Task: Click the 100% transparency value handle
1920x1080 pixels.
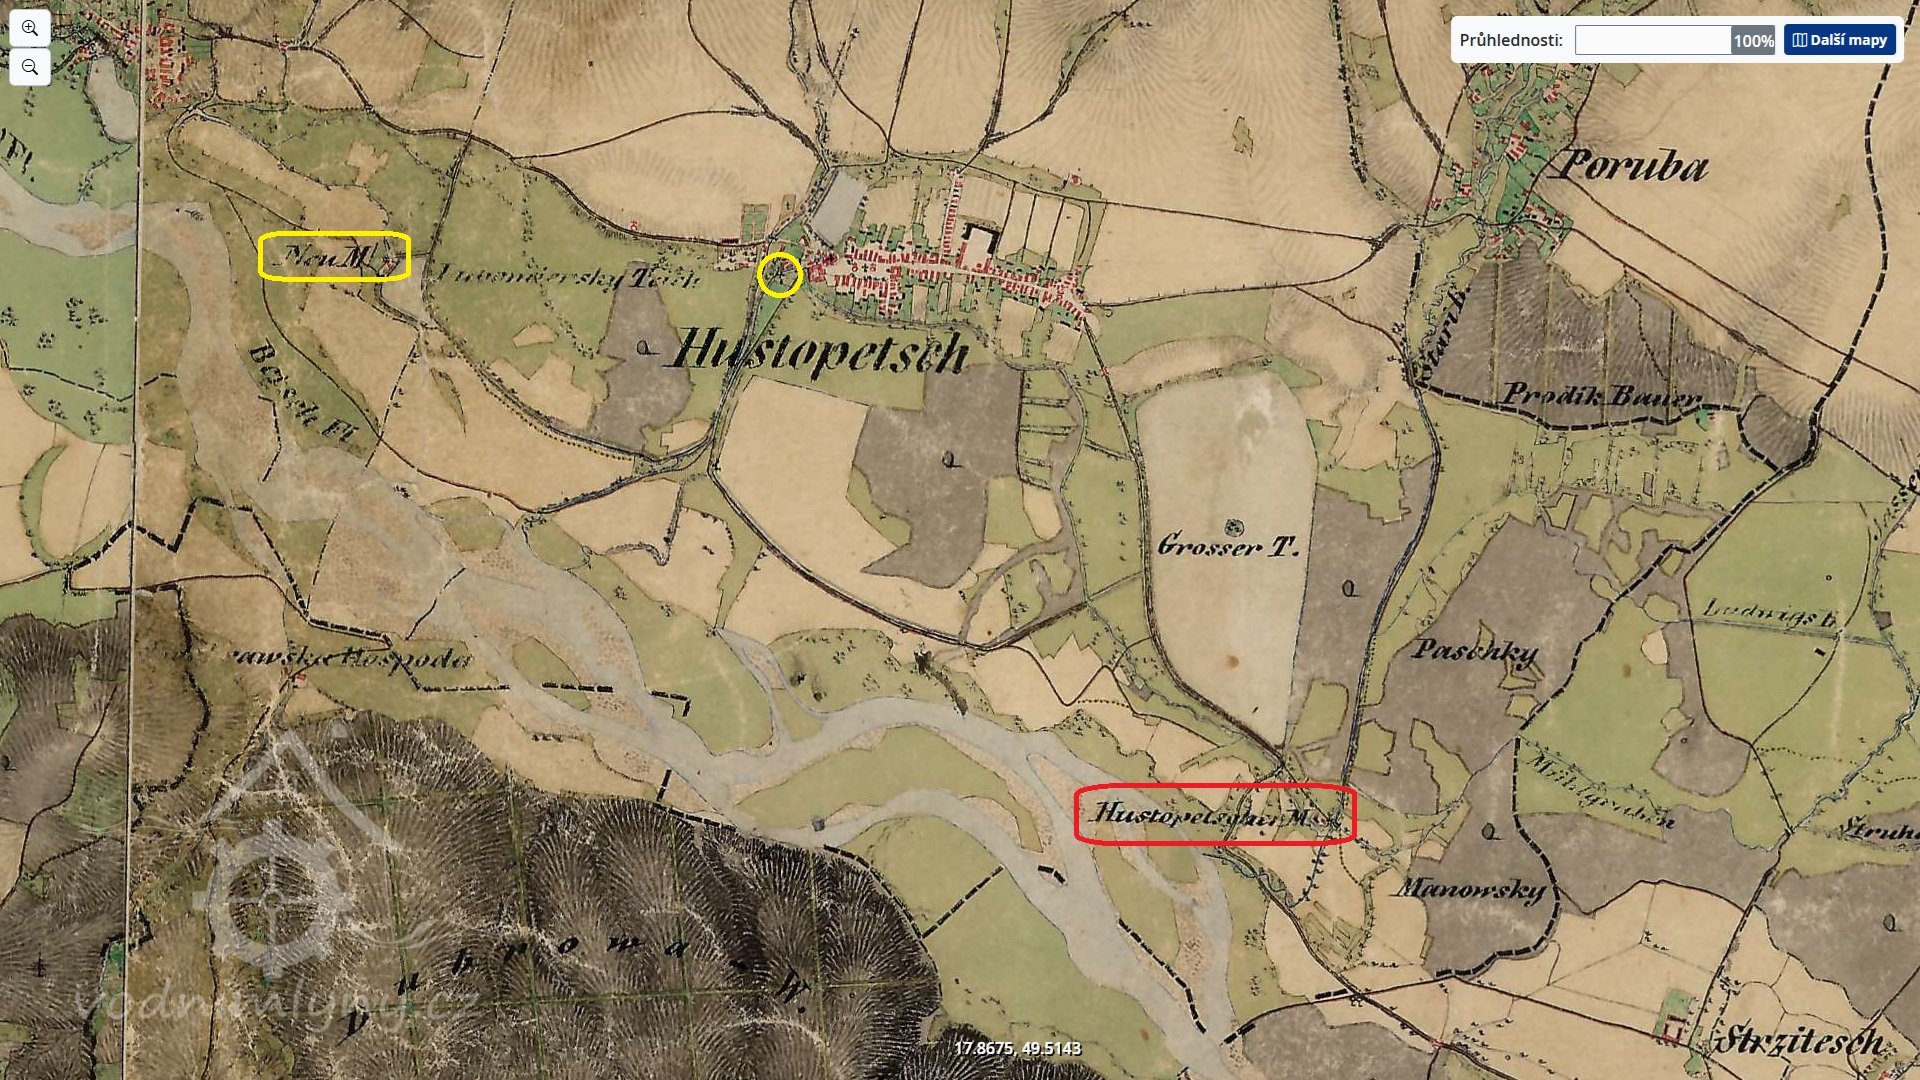Action: pos(1753,40)
